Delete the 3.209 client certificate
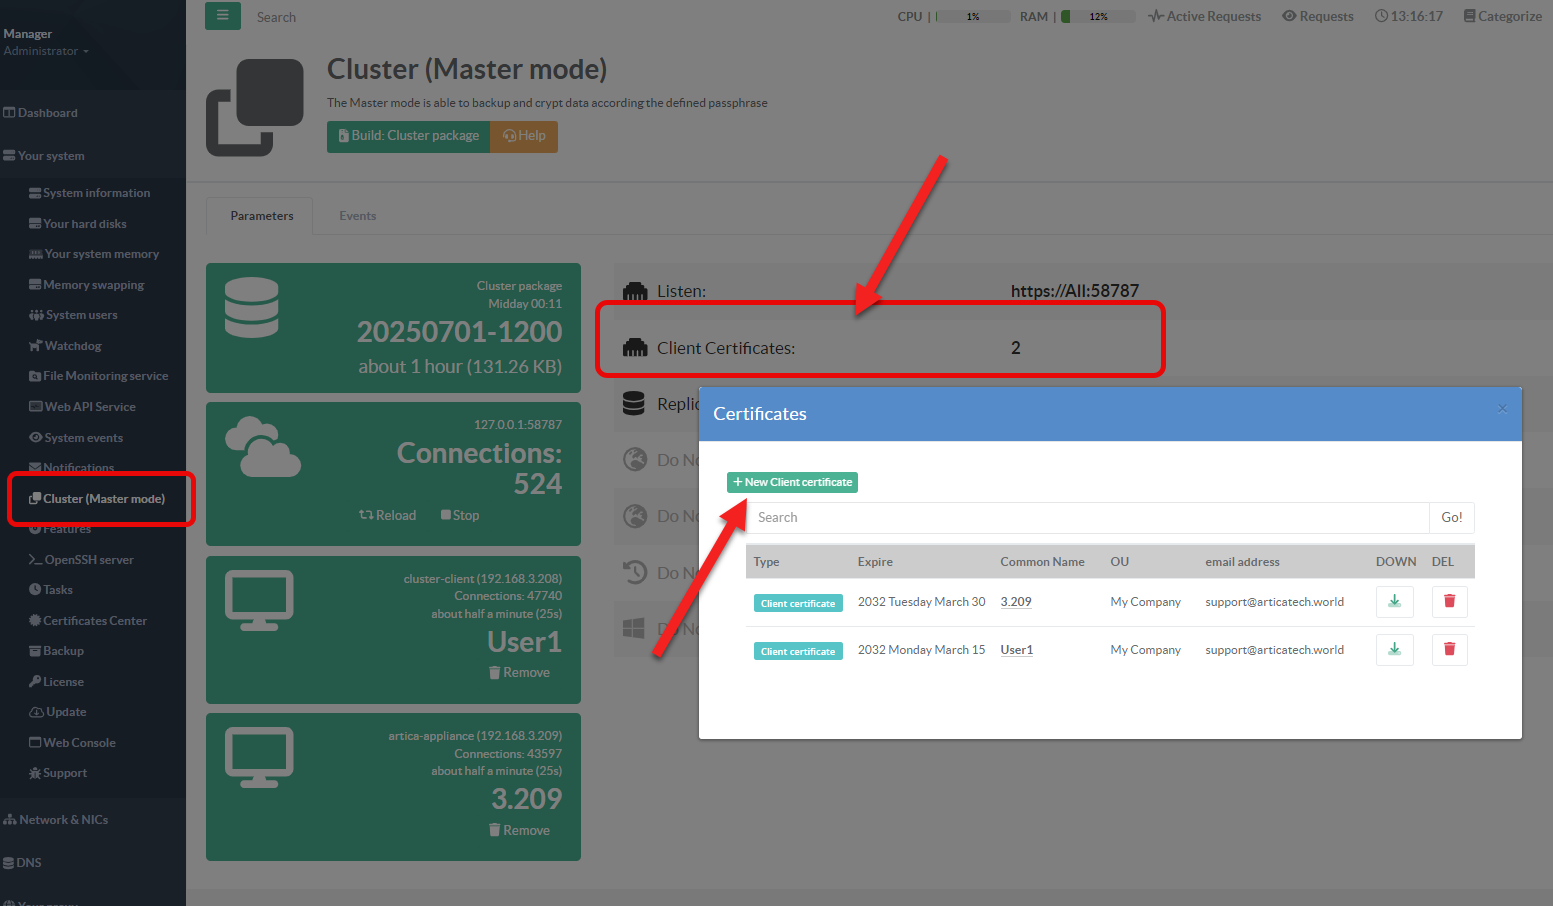 click(1449, 602)
